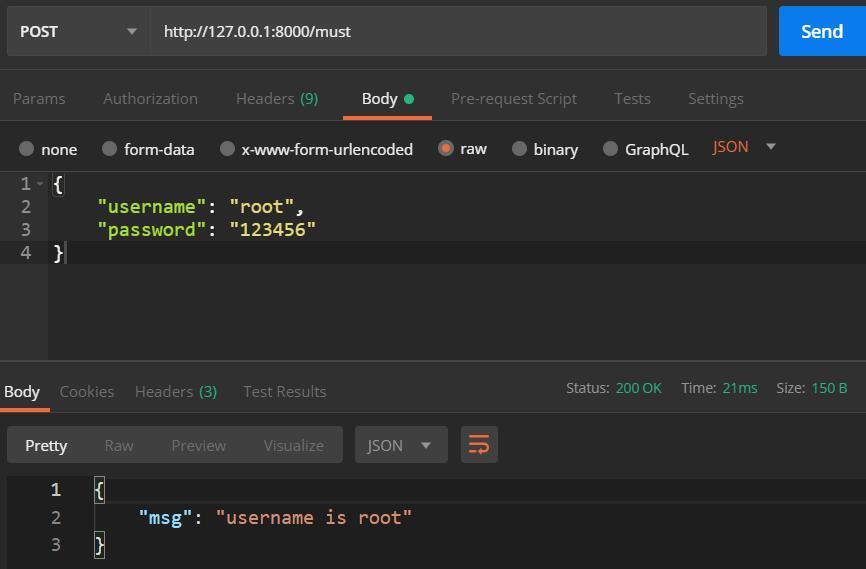Click the "username" key in request body

coord(152,207)
